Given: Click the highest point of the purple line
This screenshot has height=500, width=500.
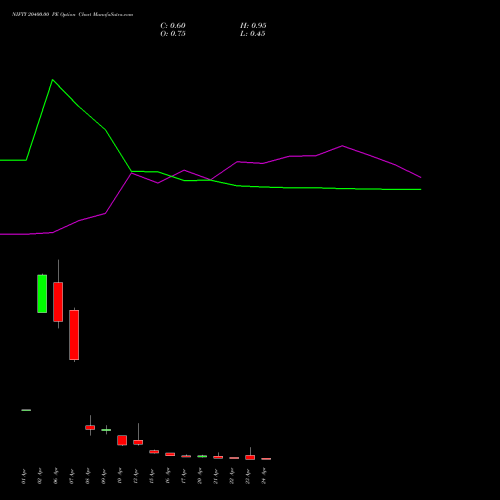Looking at the screenshot, I should click(x=342, y=146).
